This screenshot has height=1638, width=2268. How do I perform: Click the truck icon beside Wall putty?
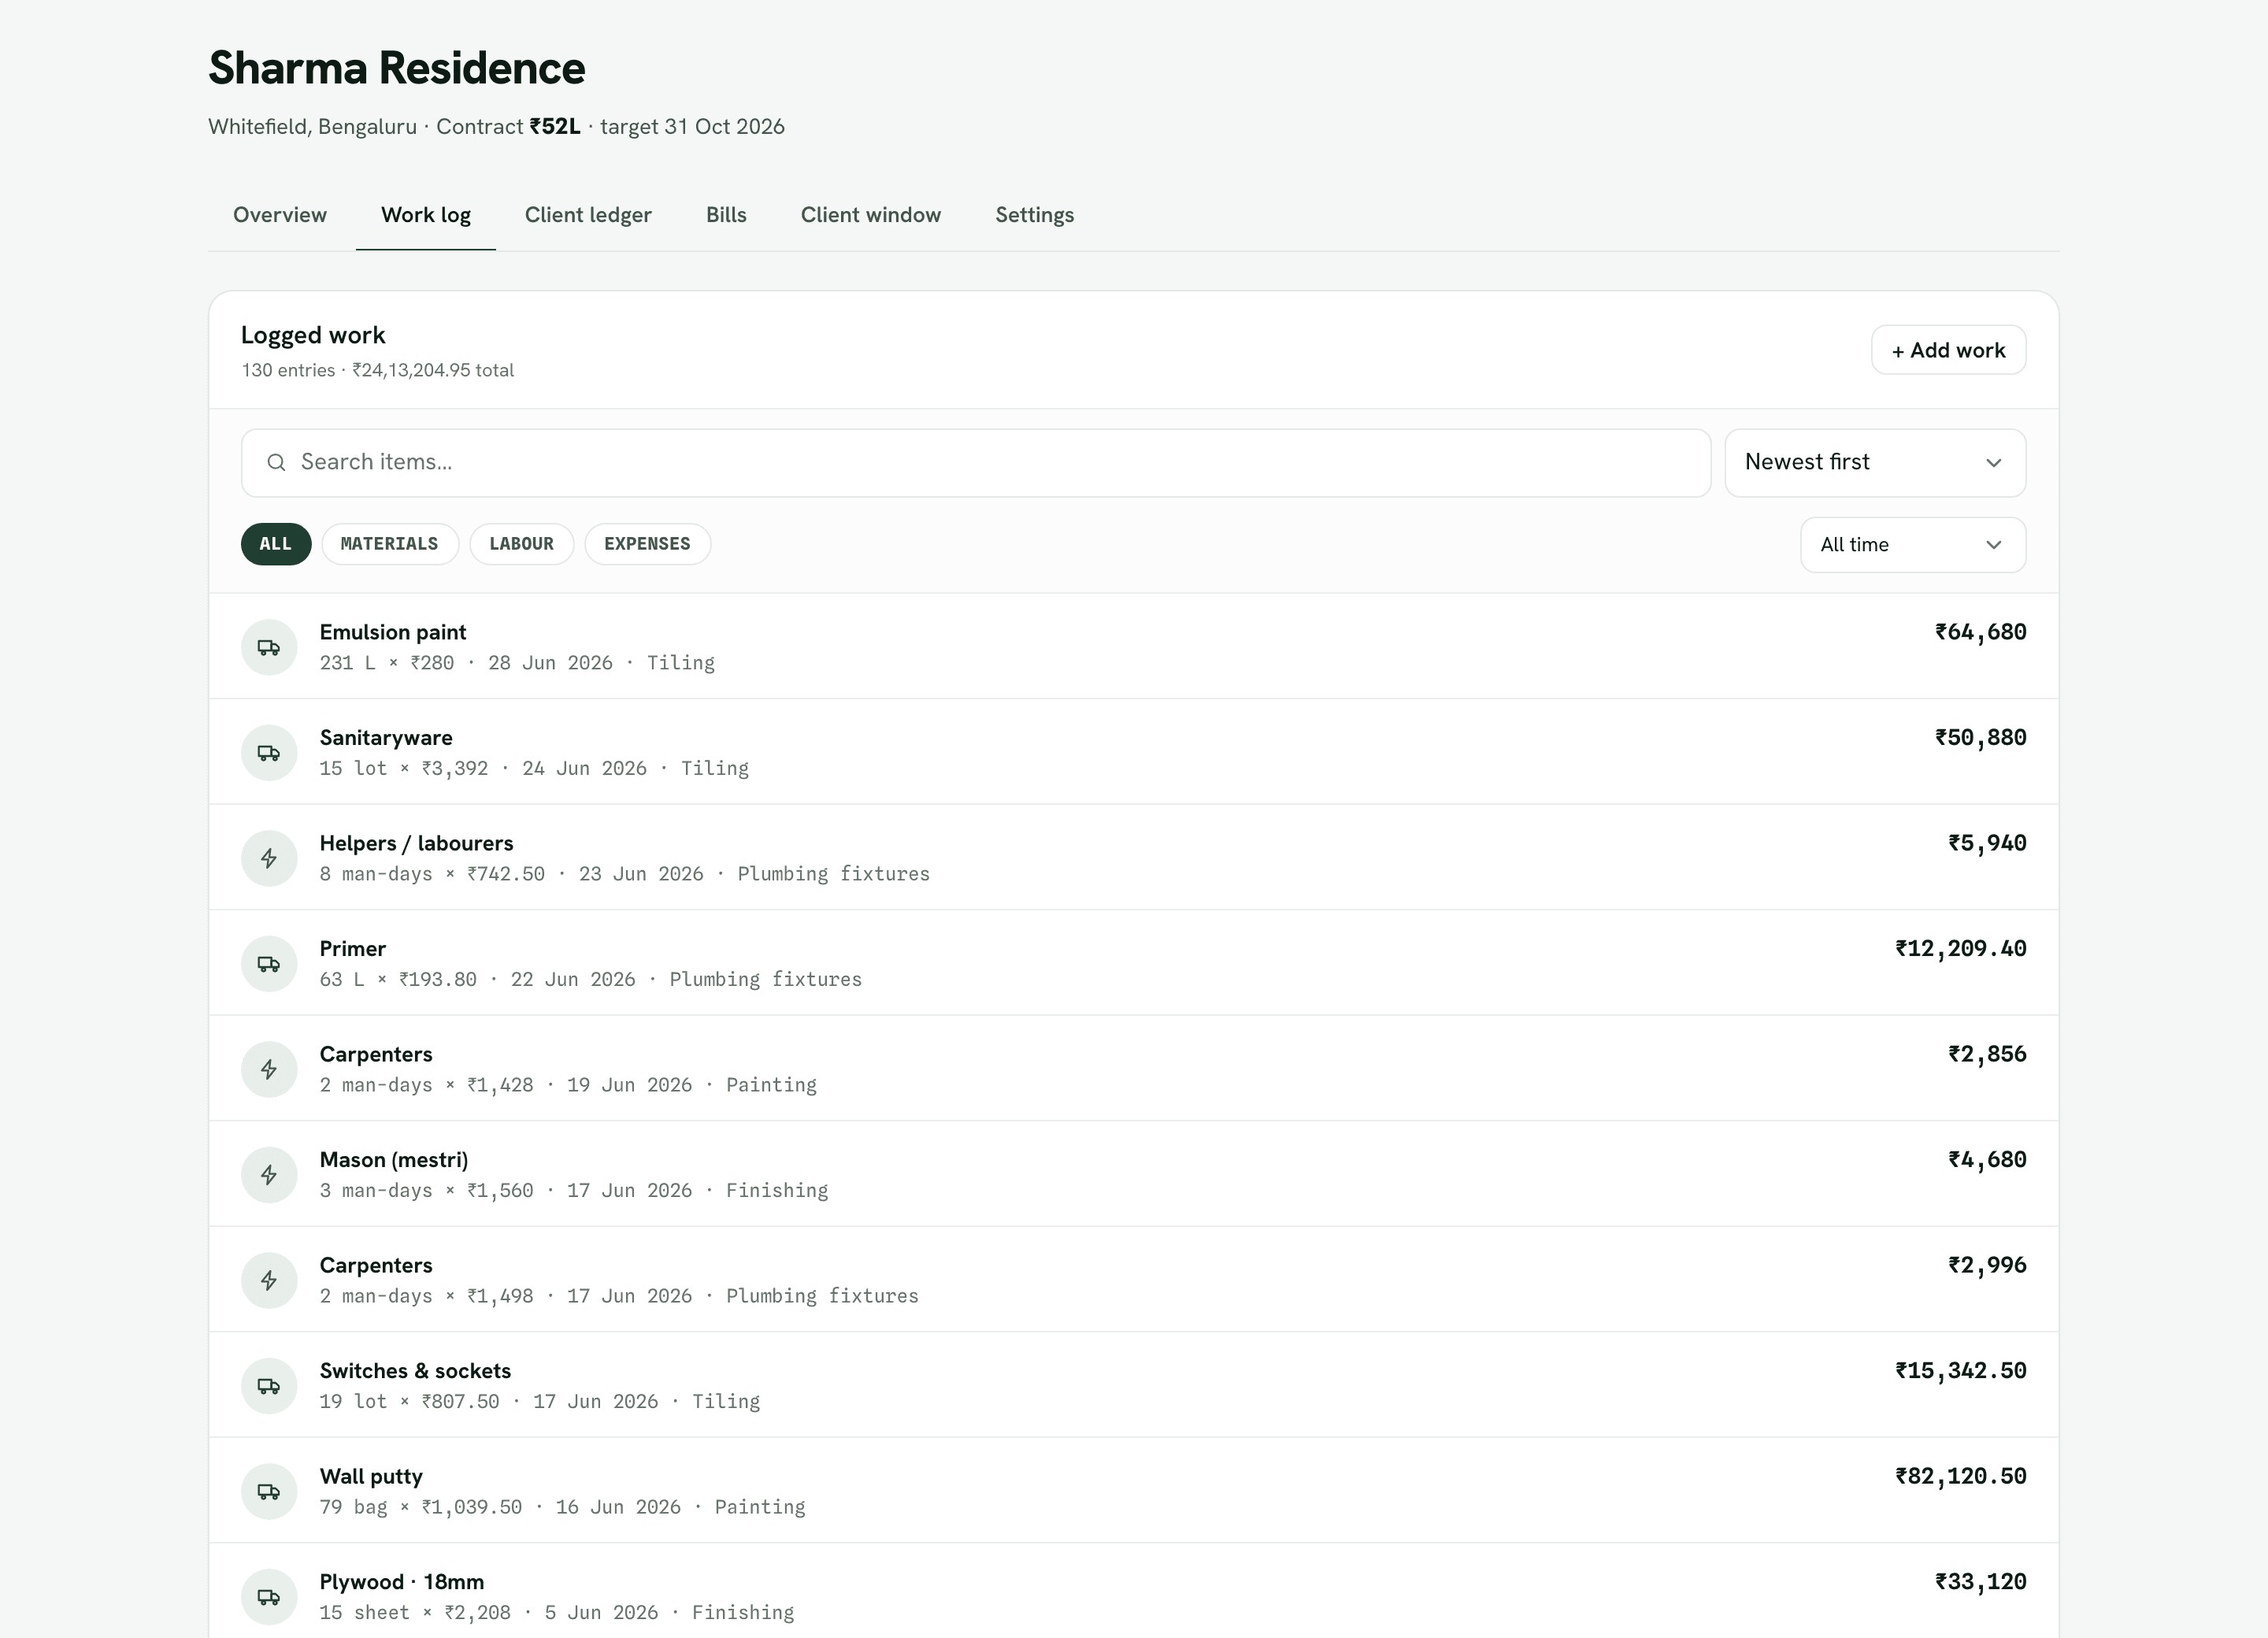click(x=269, y=1491)
